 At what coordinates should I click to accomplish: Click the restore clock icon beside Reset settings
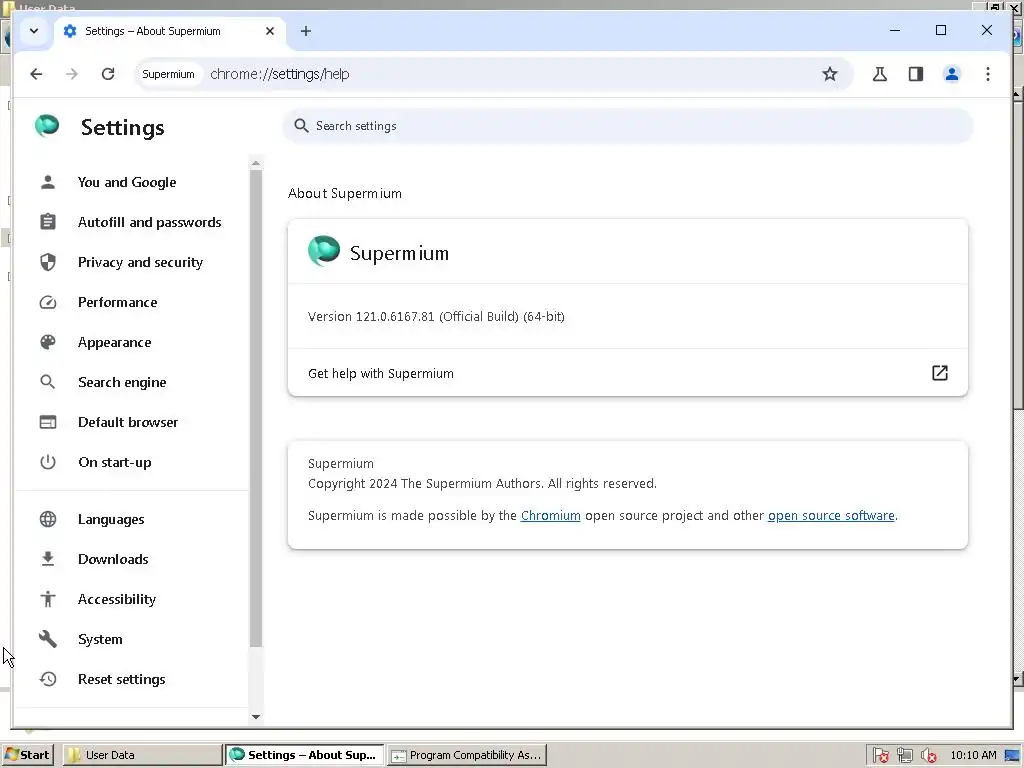[x=48, y=679]
